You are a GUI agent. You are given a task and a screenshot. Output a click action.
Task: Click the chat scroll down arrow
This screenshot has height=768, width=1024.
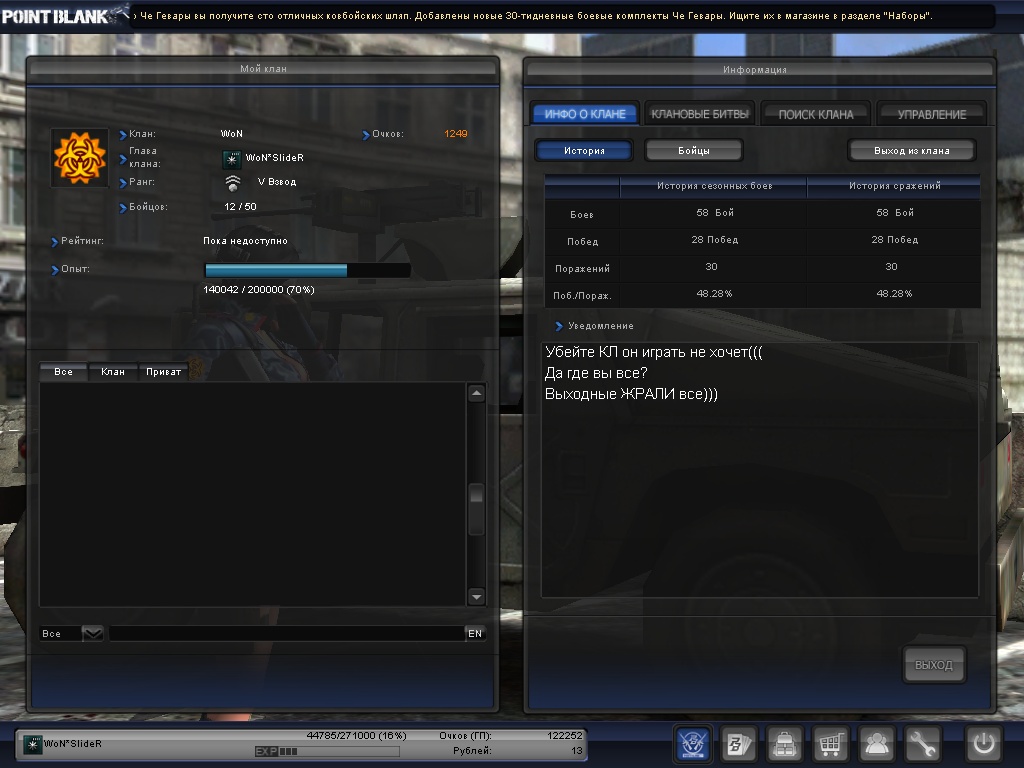[x=476, y=597]
